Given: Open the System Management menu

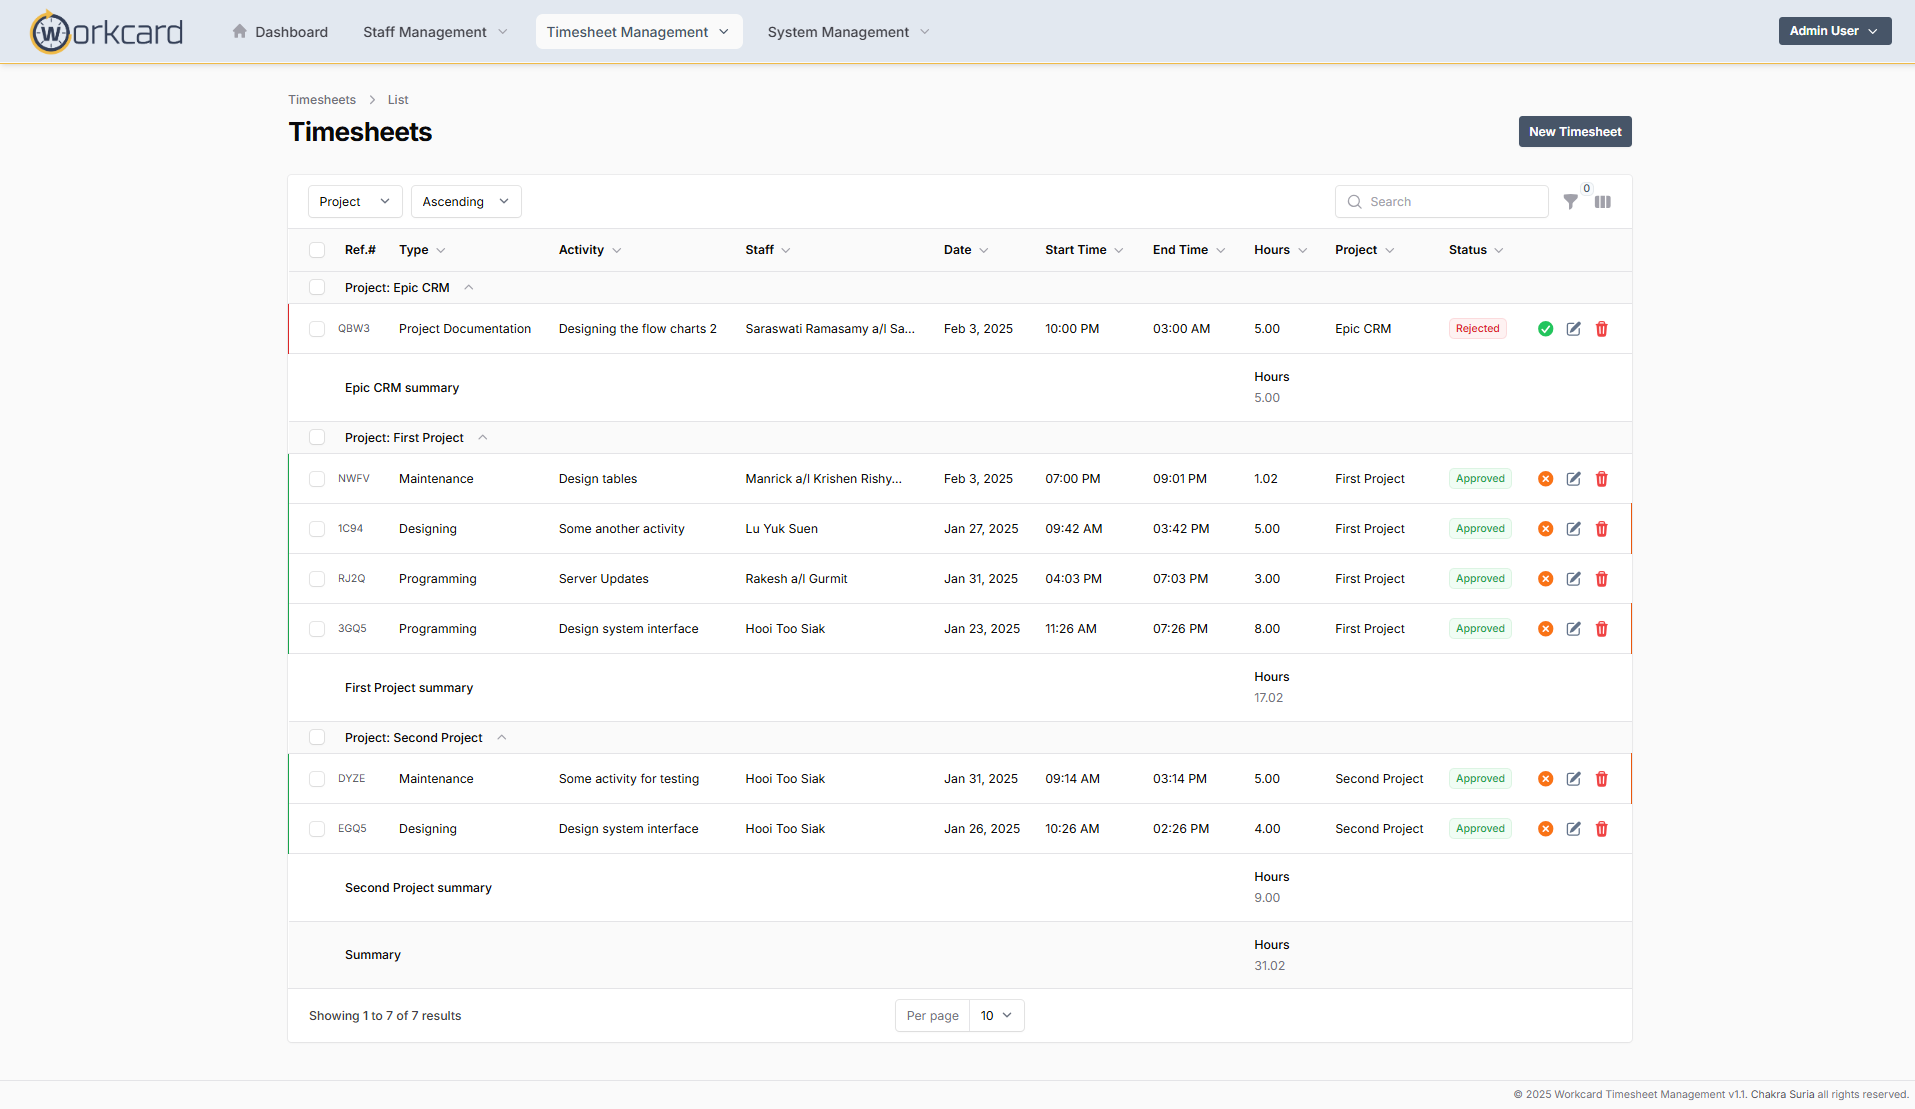Looking at the screenshot, I should [848, 32].
